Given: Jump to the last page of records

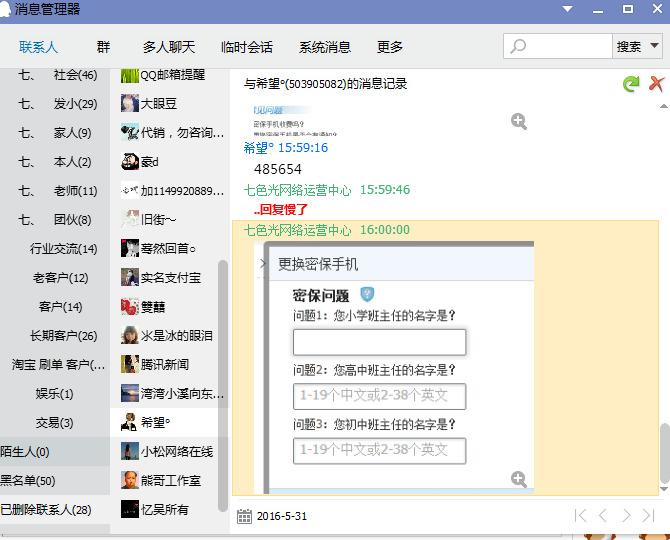Looking at the screenshot, I should (649, 516).
